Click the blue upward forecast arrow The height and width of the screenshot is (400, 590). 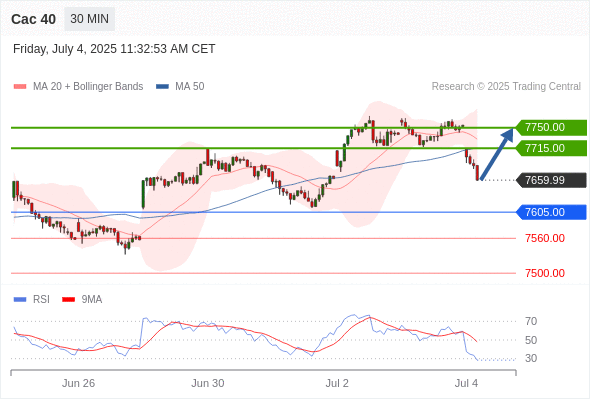tap(497, 154)
